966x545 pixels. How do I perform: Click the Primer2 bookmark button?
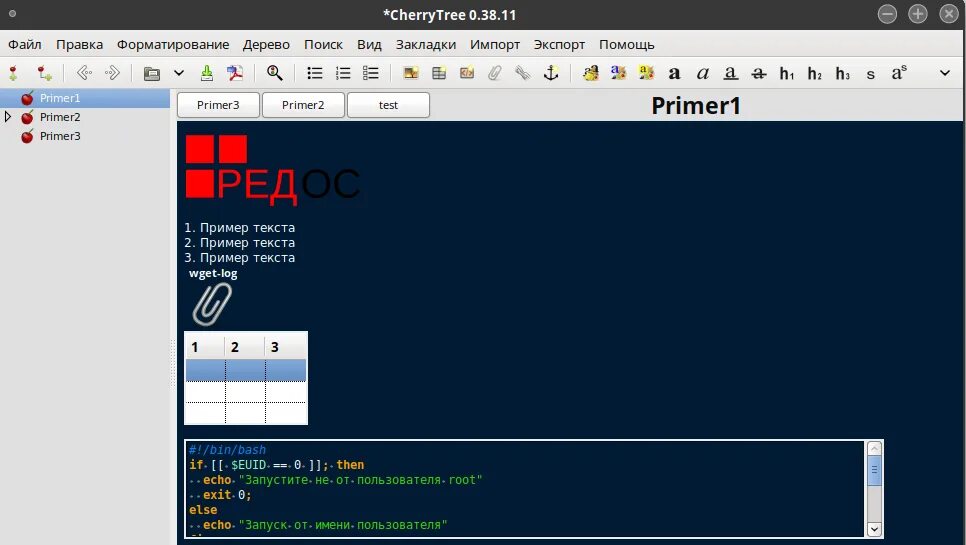click(x=303, y=105)
